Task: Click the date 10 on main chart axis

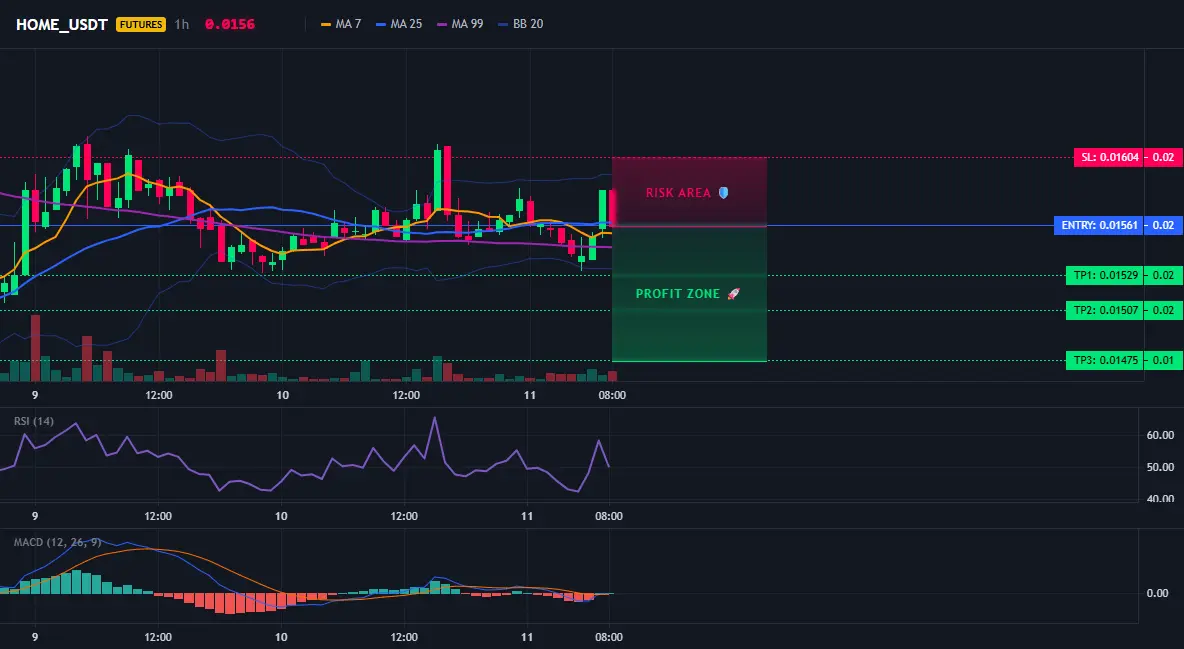Action: click(x=282, y=395)
